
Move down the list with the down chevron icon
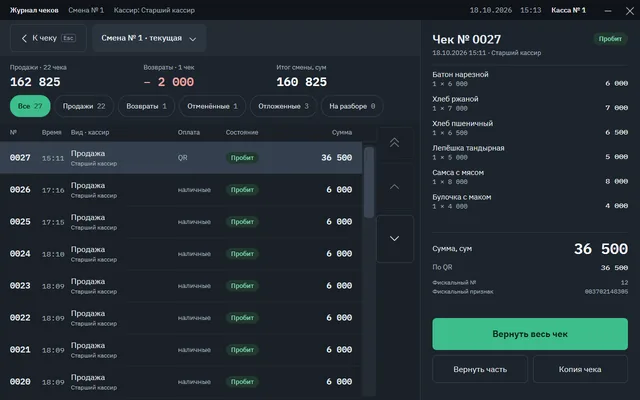tap(394, 238)
